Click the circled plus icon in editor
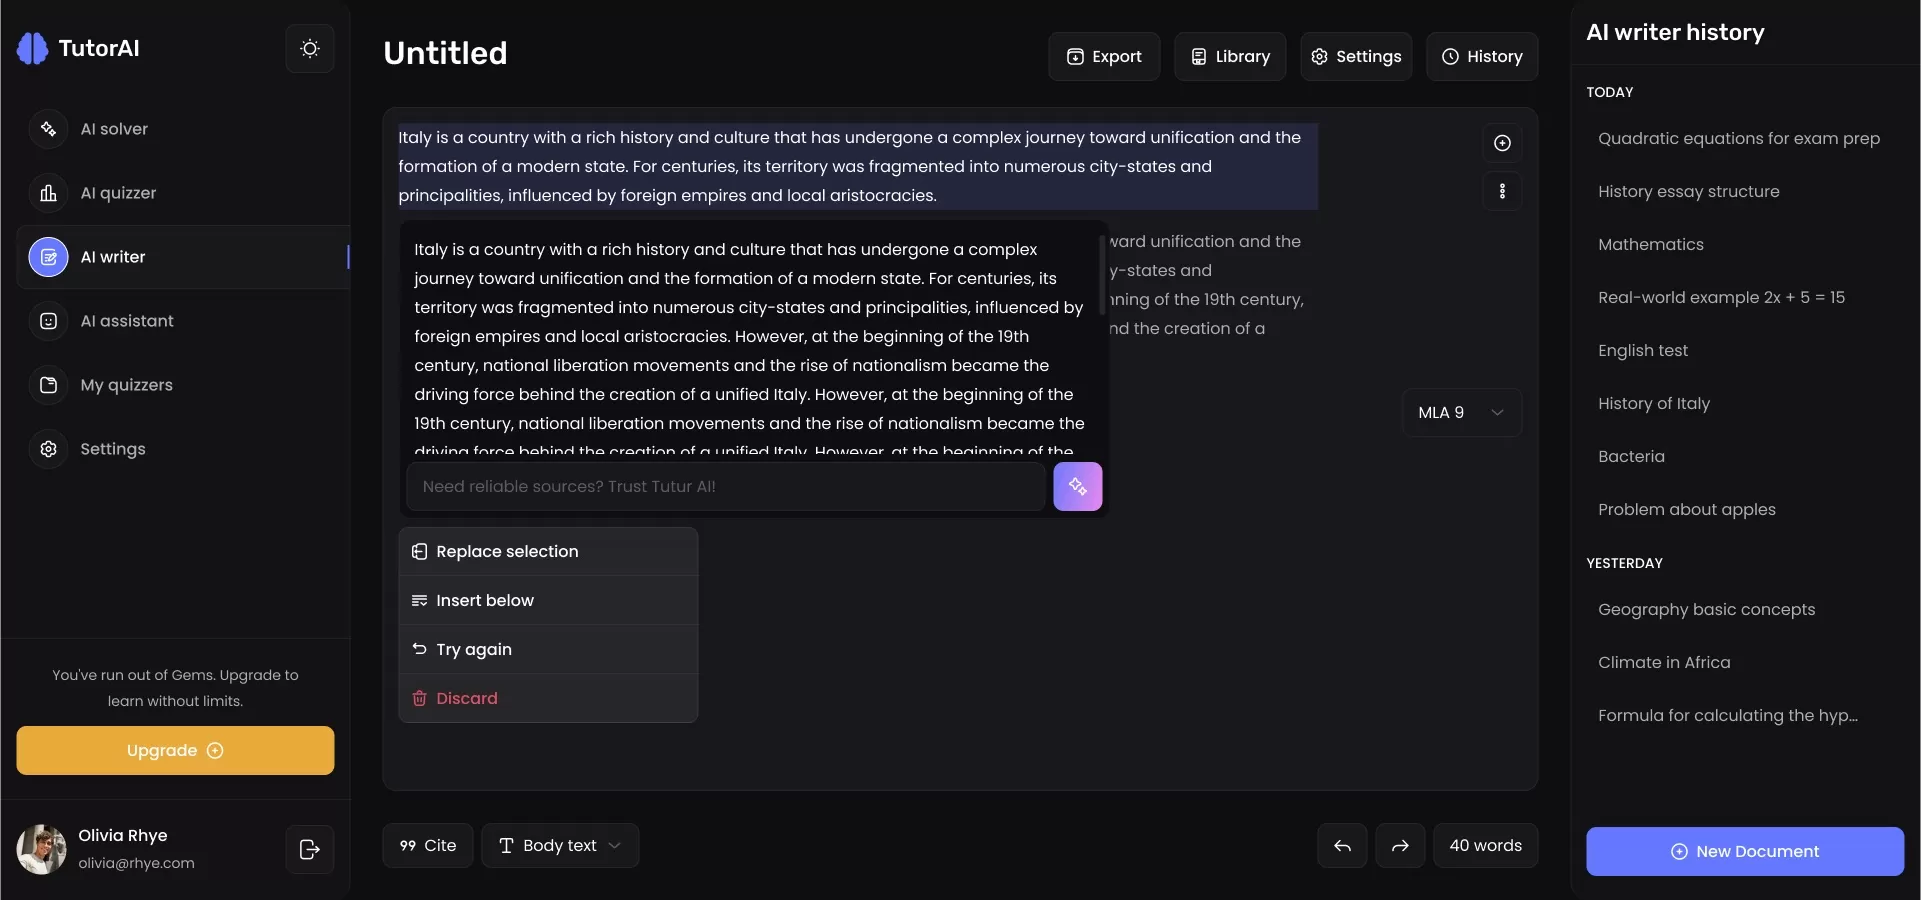The width and height of the screenshot is (1921, 900). (1501, 143)
